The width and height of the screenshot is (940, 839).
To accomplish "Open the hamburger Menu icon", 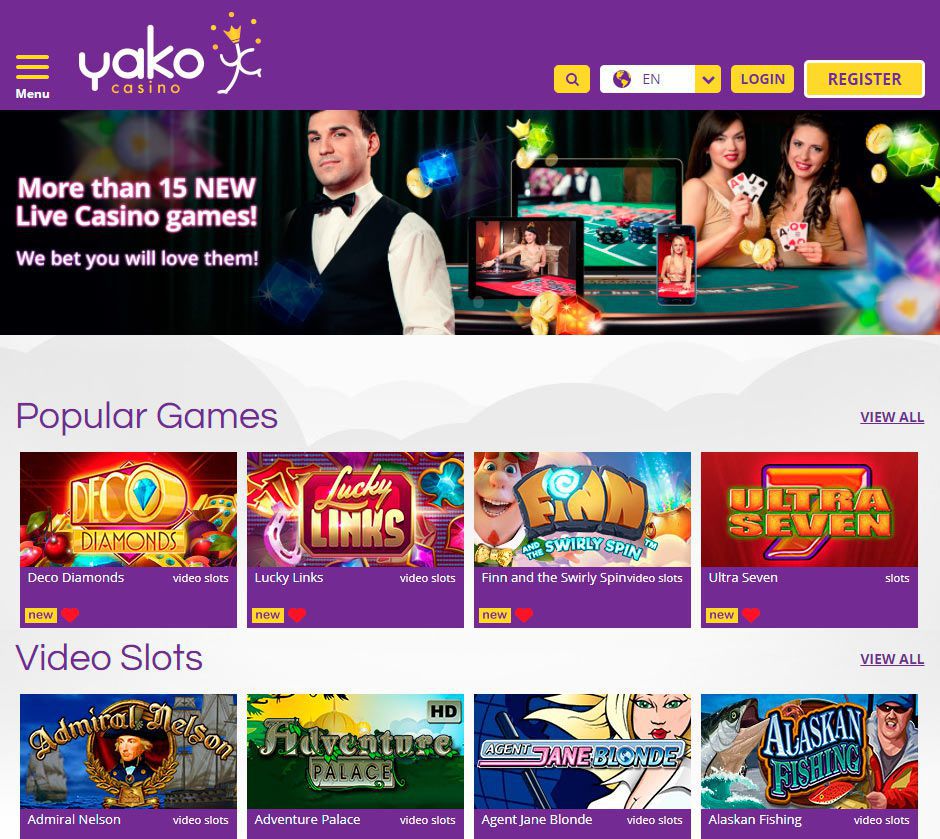I will point(32,67).
